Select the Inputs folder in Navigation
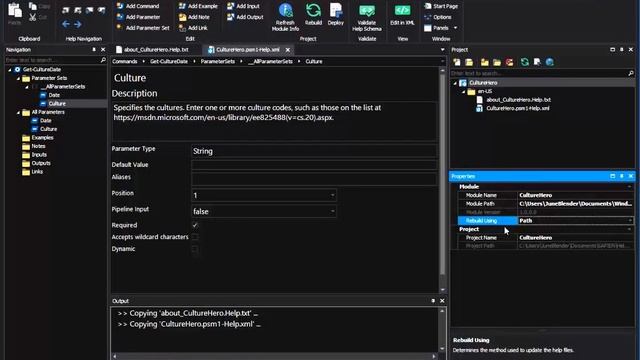 [x=35, y=155]
